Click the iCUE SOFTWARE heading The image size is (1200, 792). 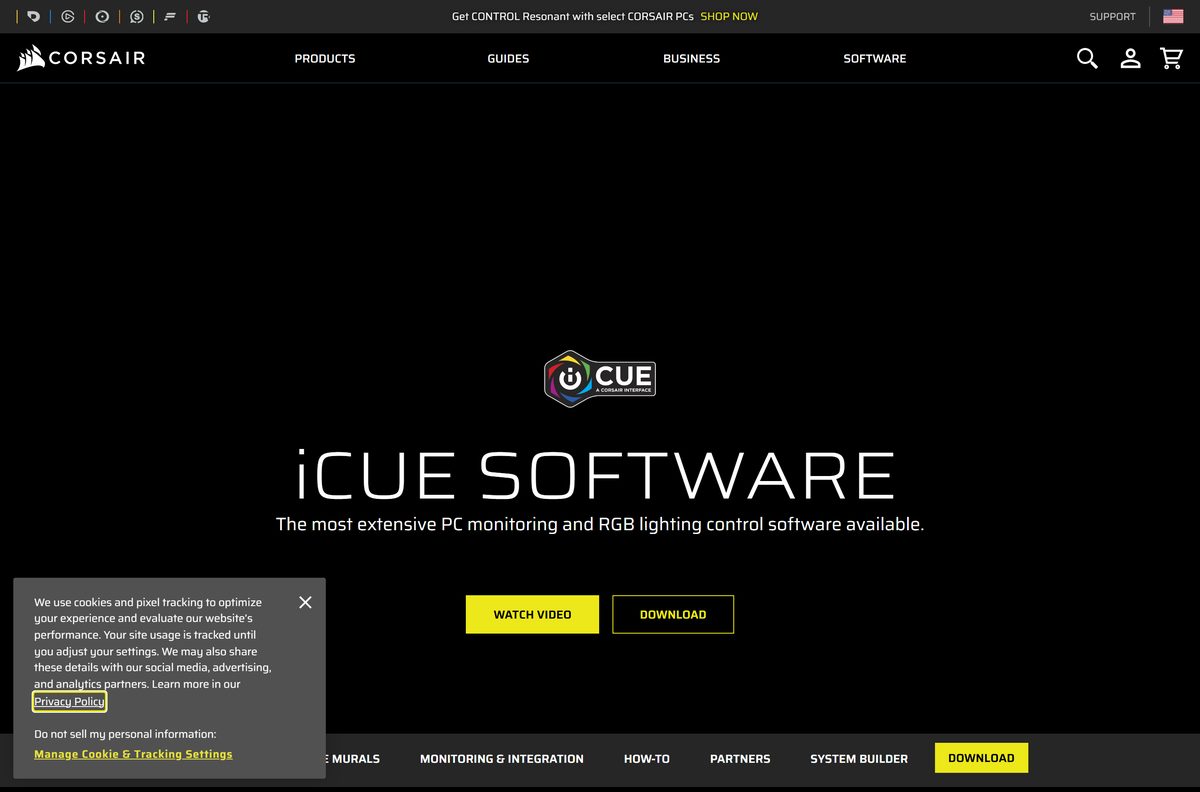(x=596, y=475)
